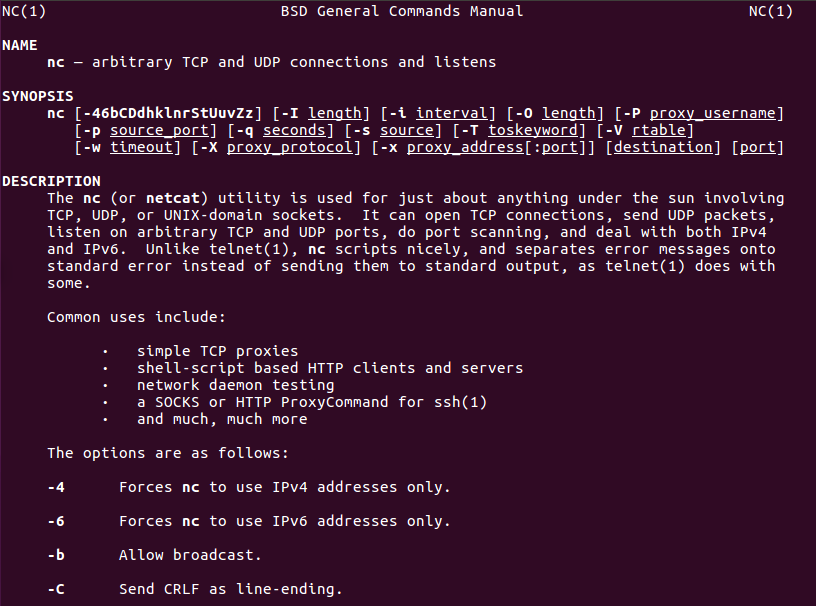Click the underlined proxy_protocol argument
Image resolution: width=816 pixels, height=606 pixels.
(290, 147)
